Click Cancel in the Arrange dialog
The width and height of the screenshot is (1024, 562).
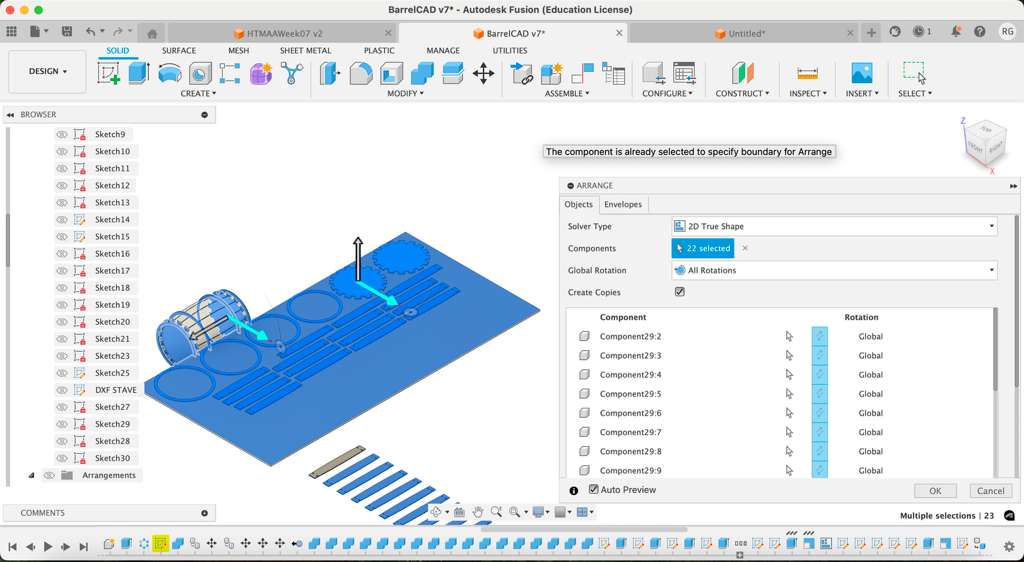[x=990, y=491]
